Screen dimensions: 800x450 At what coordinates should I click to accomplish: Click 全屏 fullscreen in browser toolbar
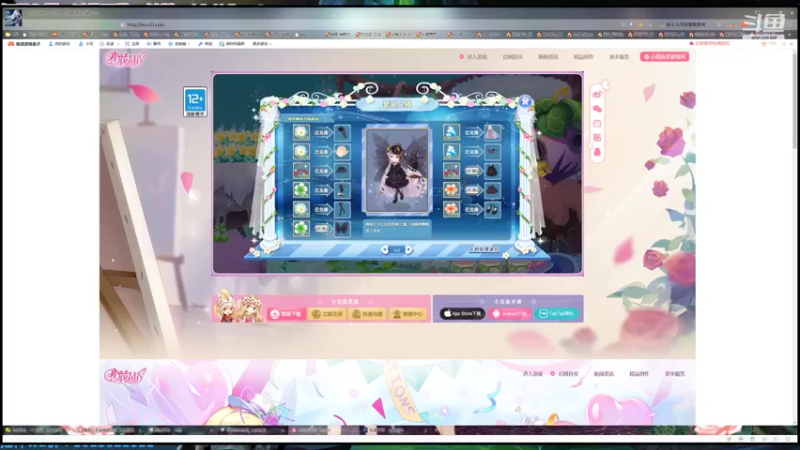pyautogui.click(x=132, y=44)
